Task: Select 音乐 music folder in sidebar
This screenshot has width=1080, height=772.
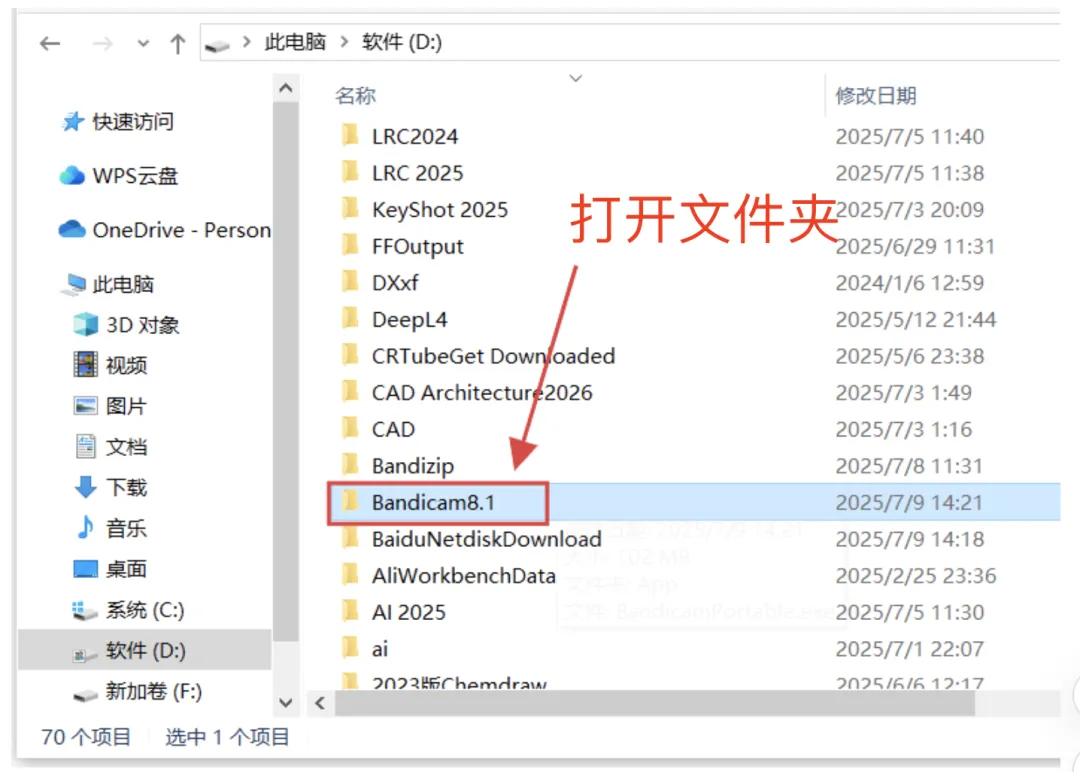Action: point(110,528)
